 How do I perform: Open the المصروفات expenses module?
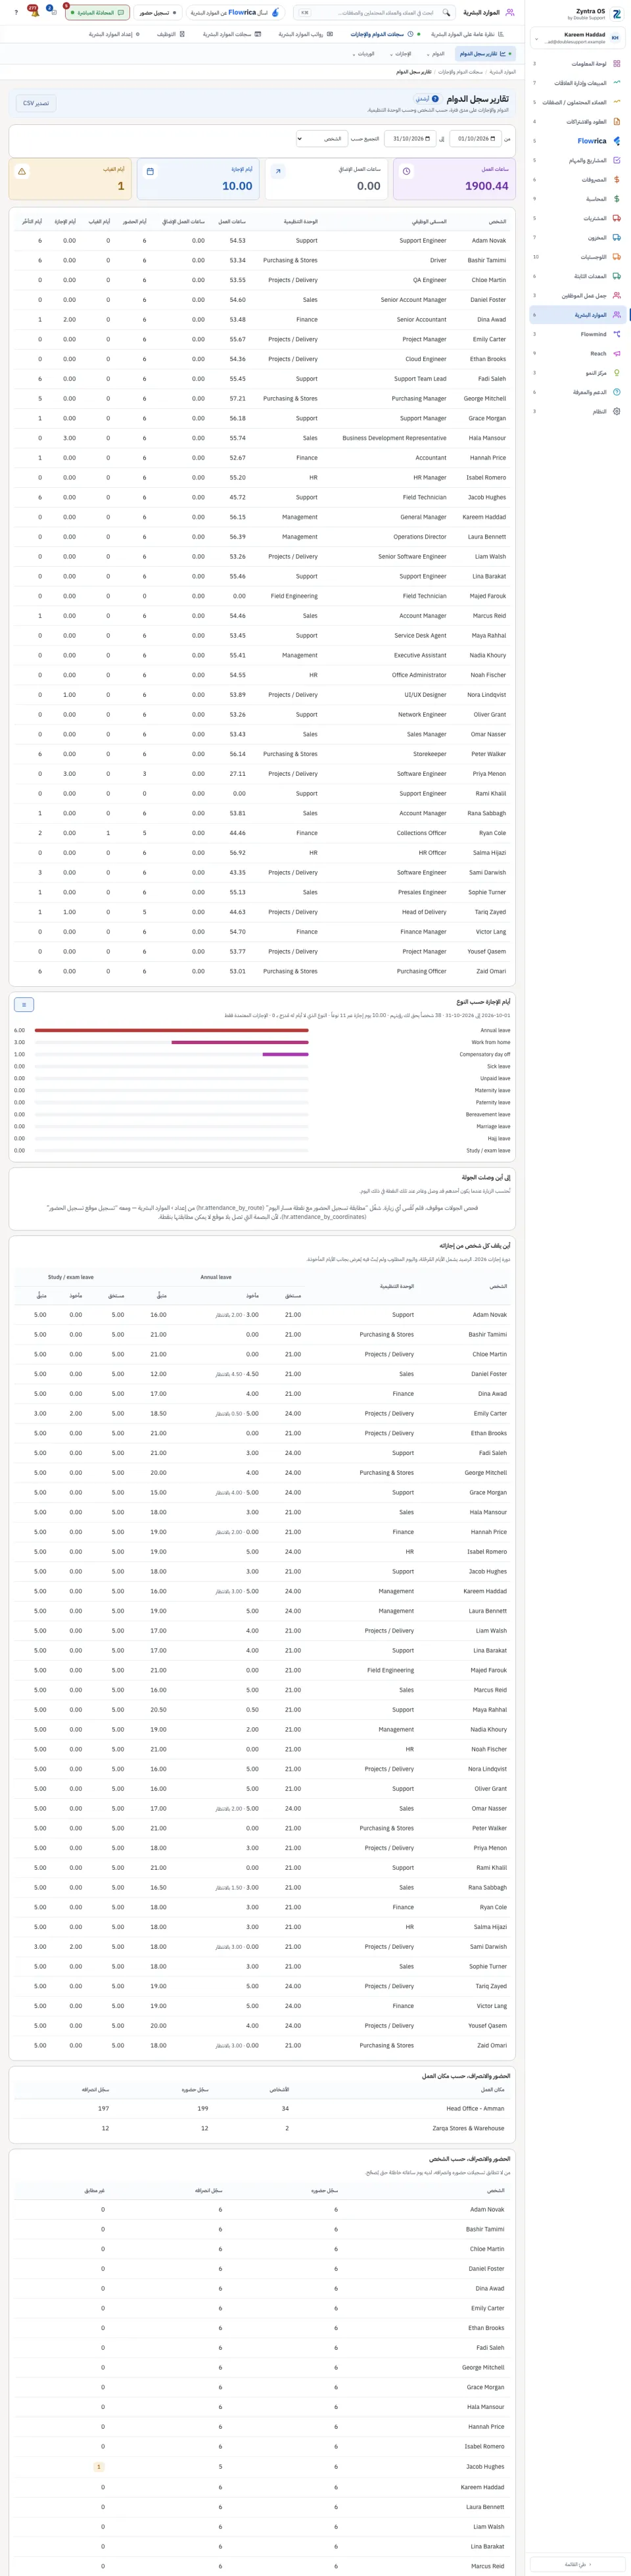pyautogui.click(x=577, y=180)
